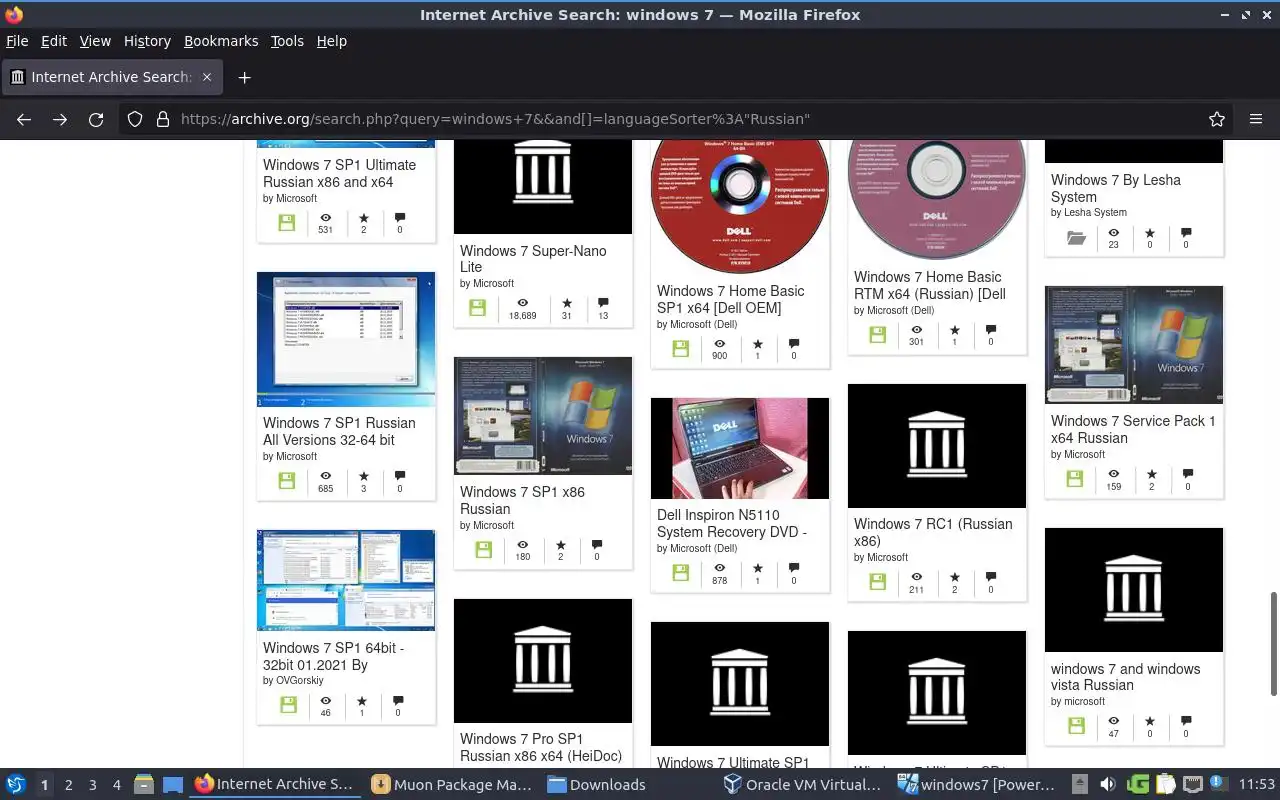The height and width of the screenshot is (800, 1280).
Task: Bookmark this page with the star icon
Action: click(1217, 119)
